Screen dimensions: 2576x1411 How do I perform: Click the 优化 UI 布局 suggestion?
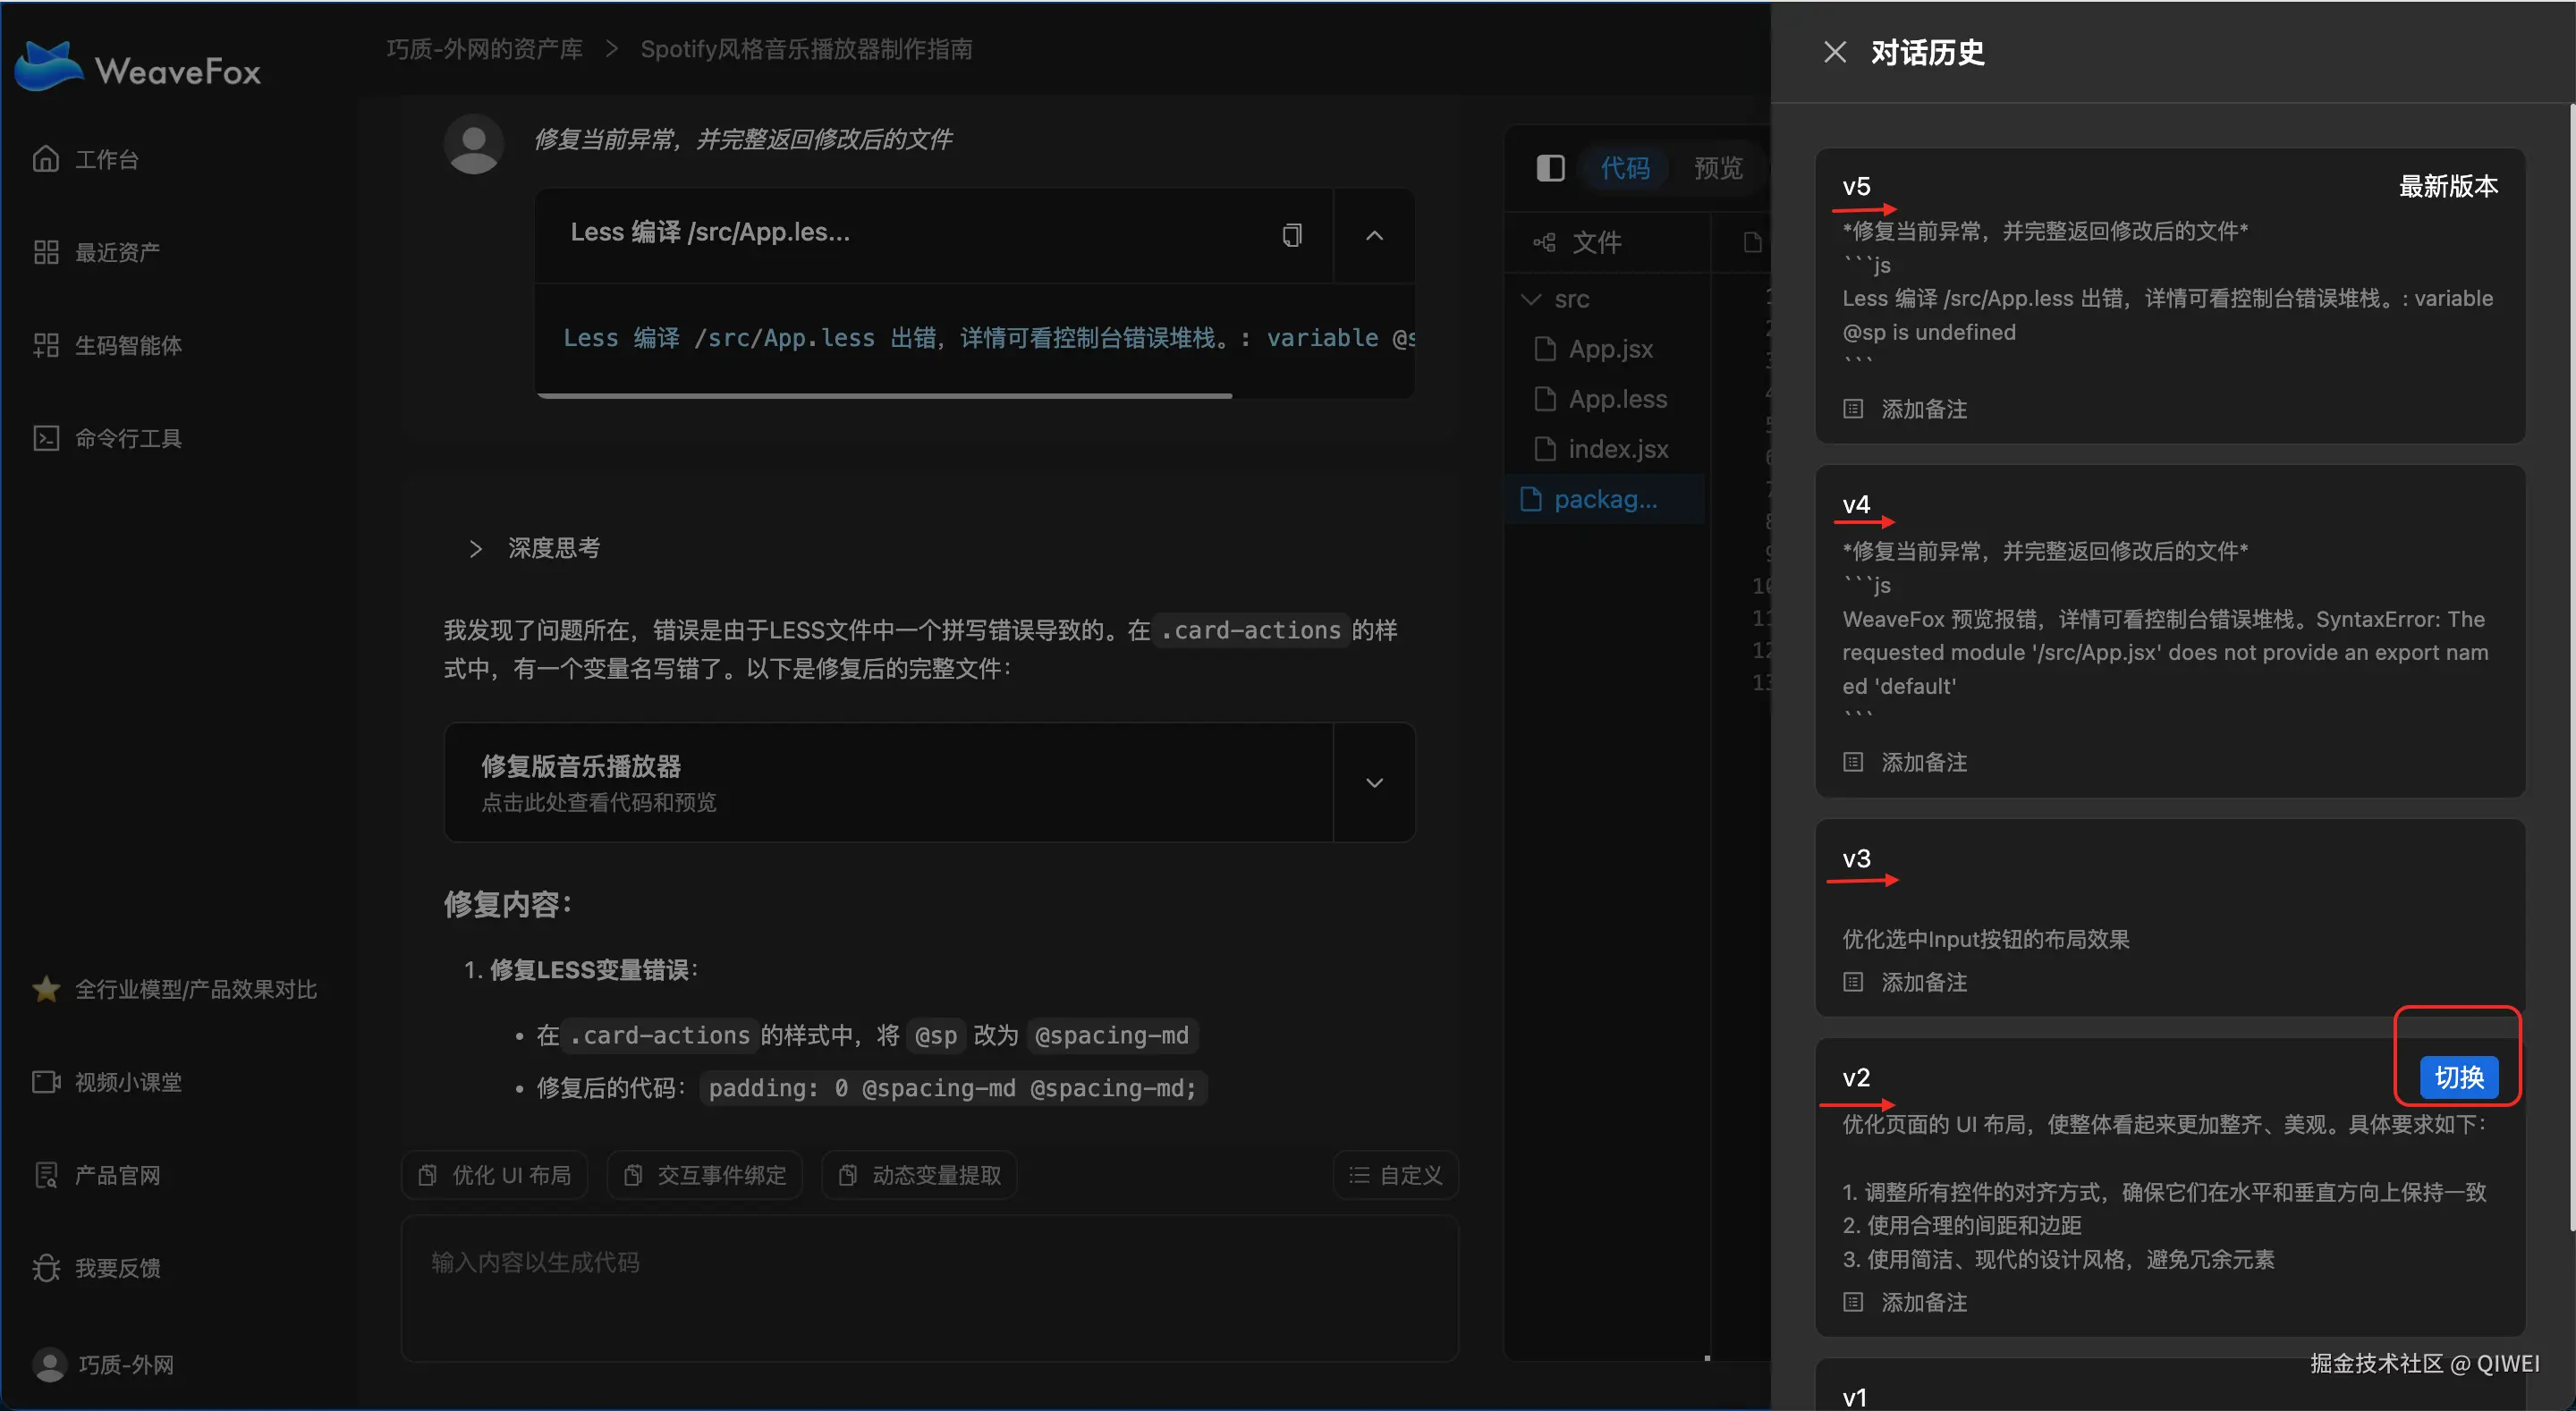click(495, 1175)
